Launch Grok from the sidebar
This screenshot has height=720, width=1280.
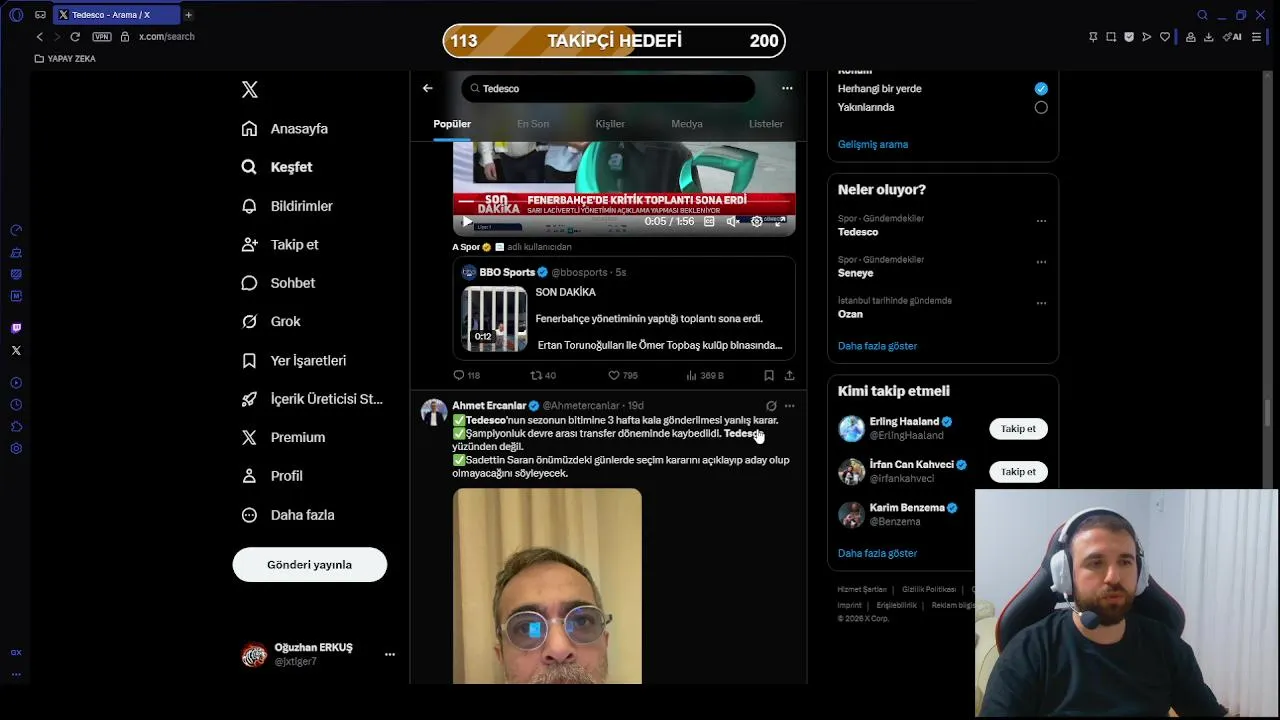tap(271, 321)
